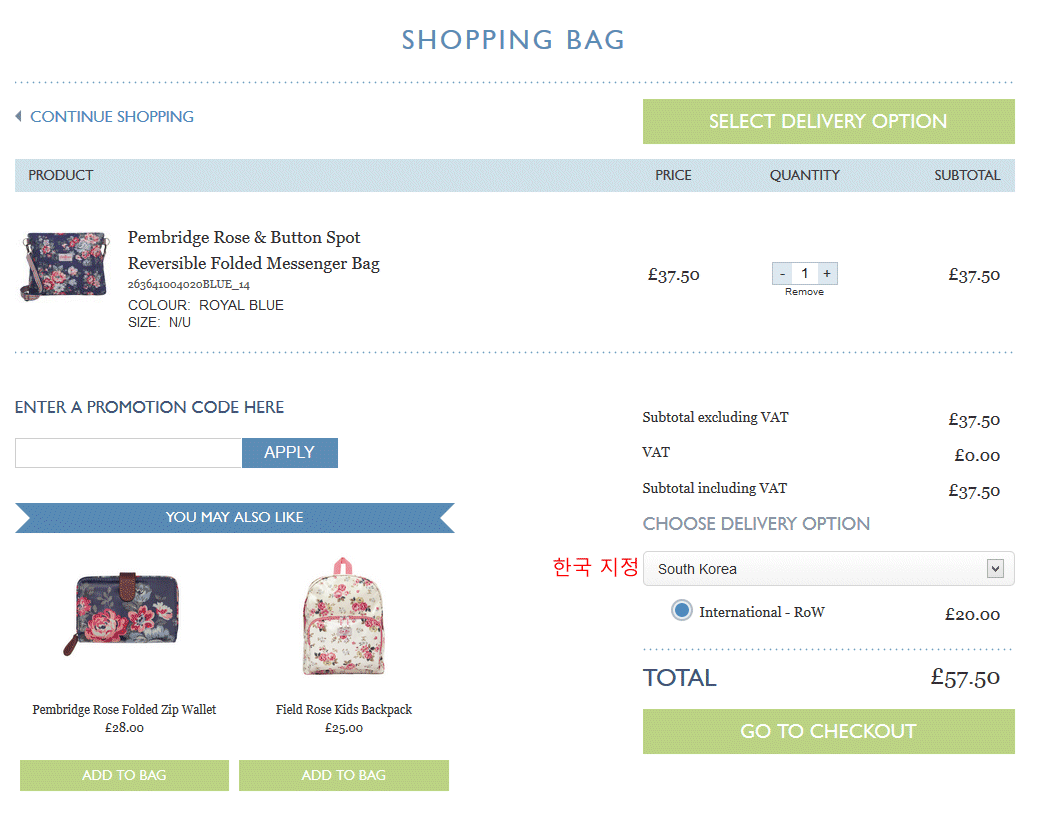Image resolution: width=1045 pixels, height=837 pixels.
Task: Click the back arrow beside Continue Shopping
Action: (19, 117)
